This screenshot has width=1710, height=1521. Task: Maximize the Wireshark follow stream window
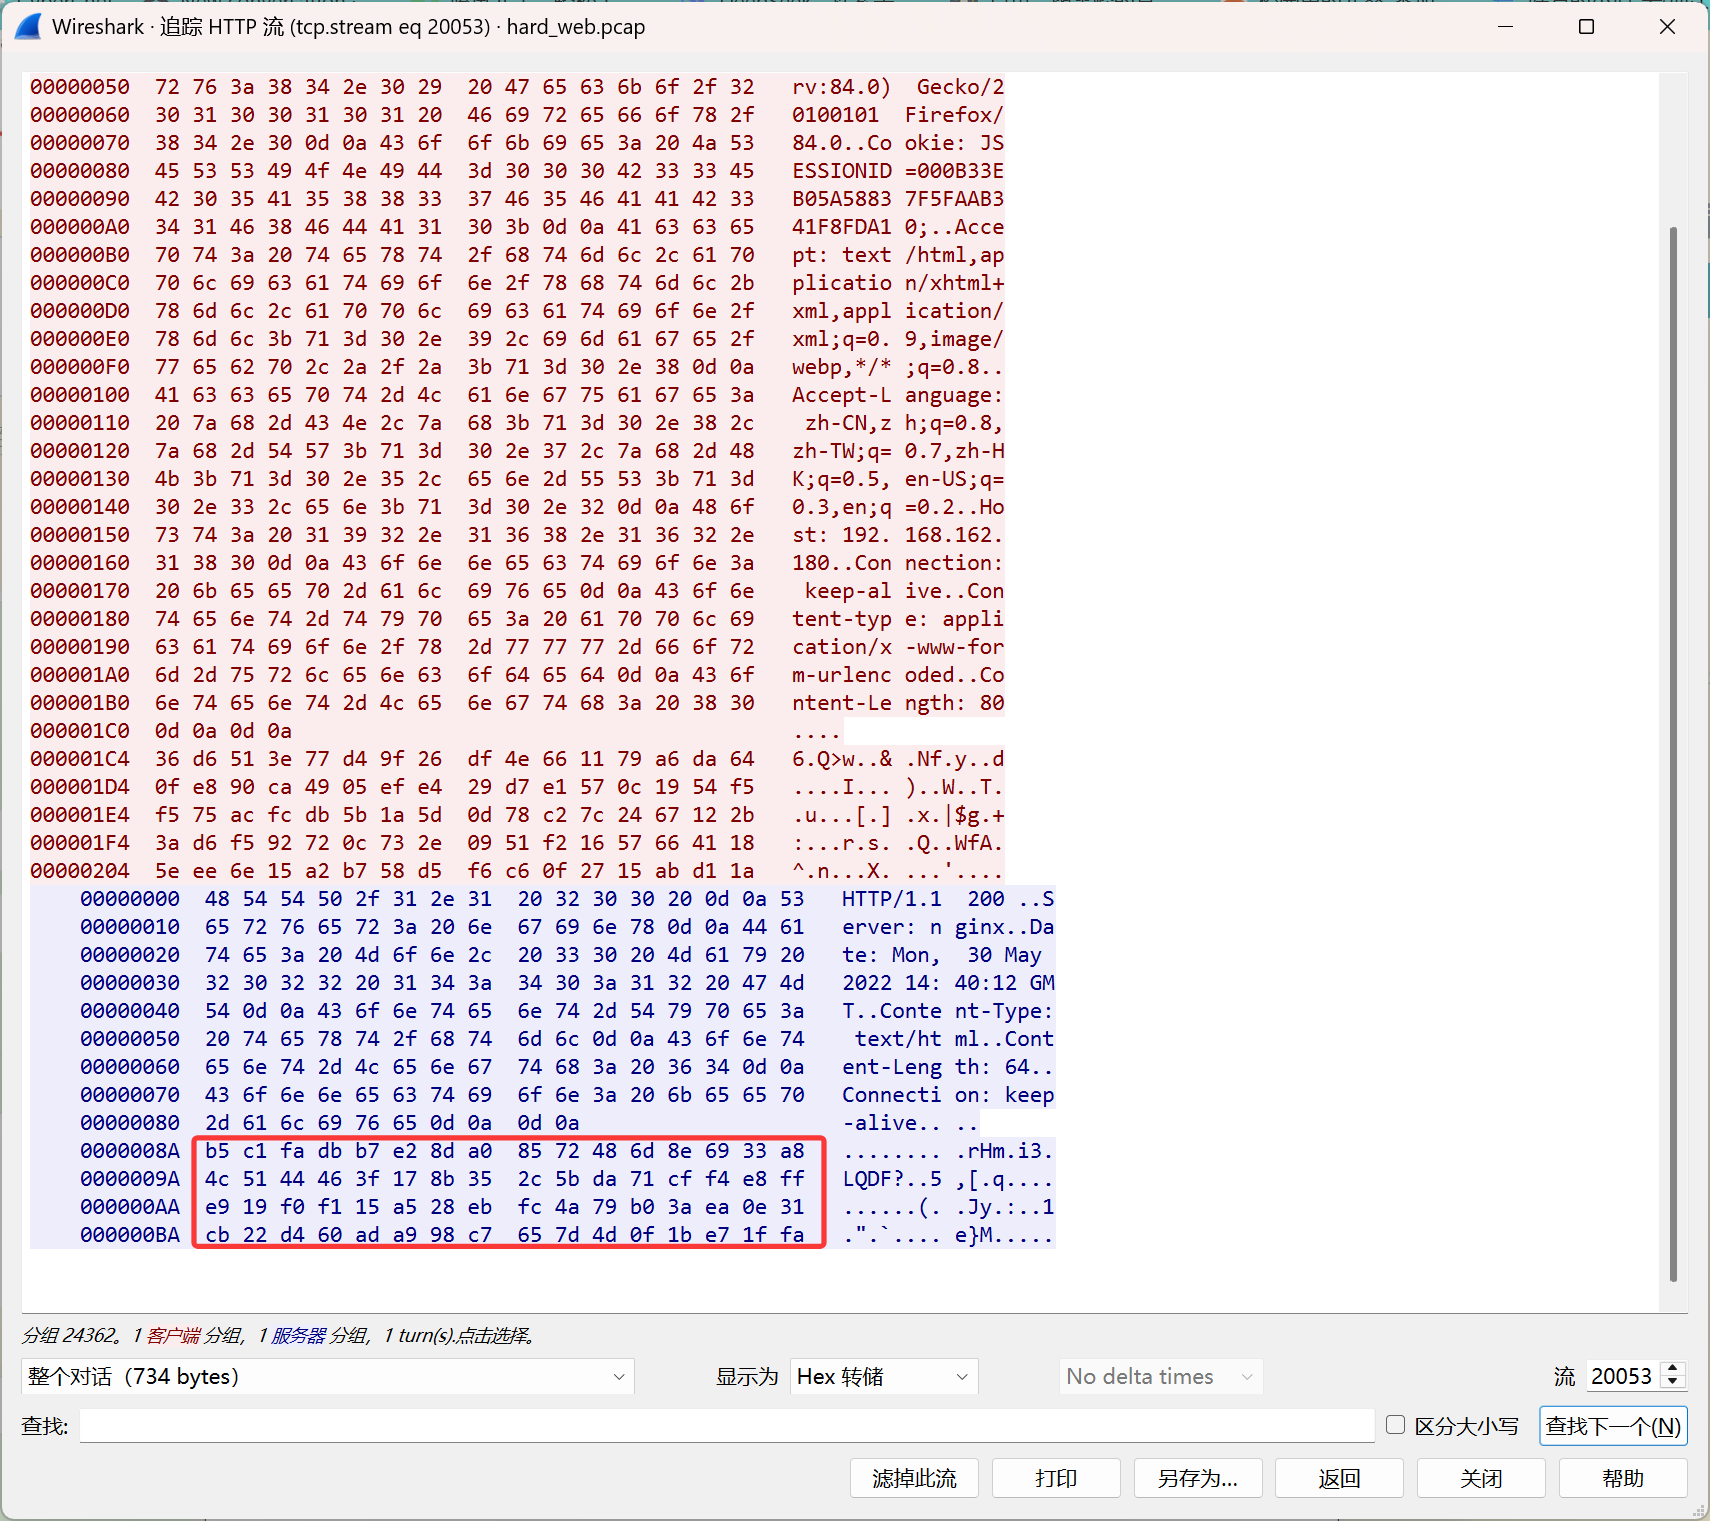1586,27
